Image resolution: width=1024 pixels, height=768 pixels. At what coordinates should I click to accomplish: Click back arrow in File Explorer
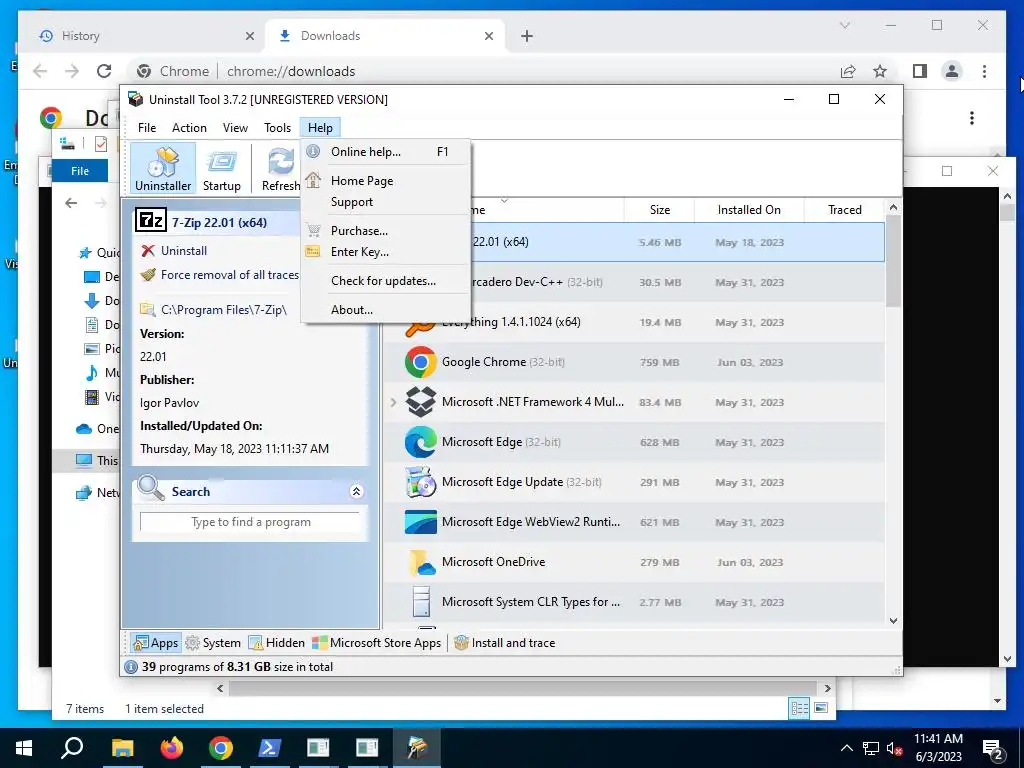71,203
